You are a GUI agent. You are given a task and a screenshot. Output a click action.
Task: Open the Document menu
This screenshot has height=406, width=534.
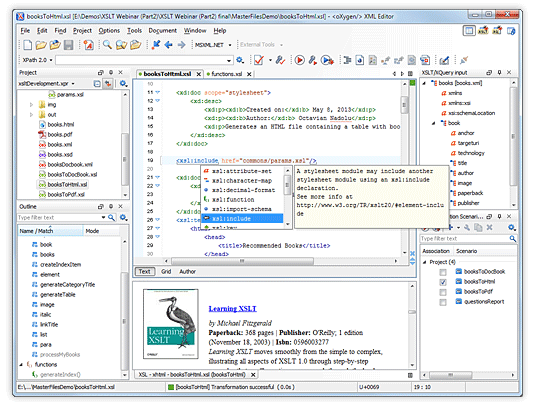(162, 31)
